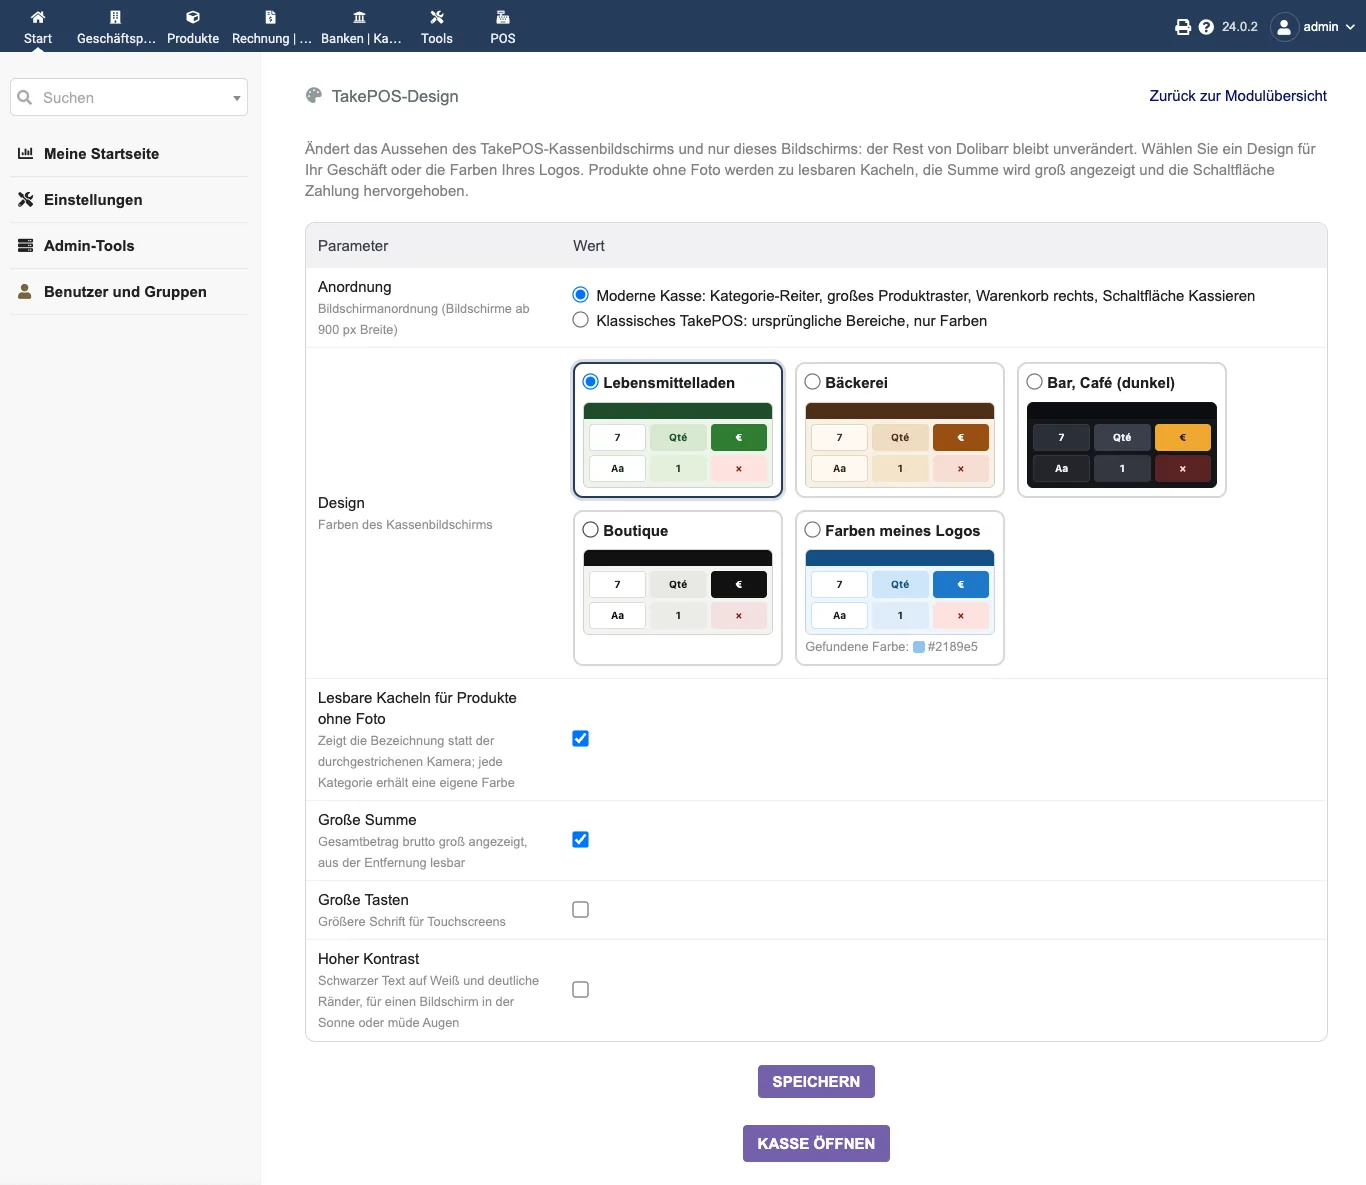This screenshot has width=1366, height=1185.
Task: Uncheck the Große Summe checkbox
Action: click(x=580, y=839)
